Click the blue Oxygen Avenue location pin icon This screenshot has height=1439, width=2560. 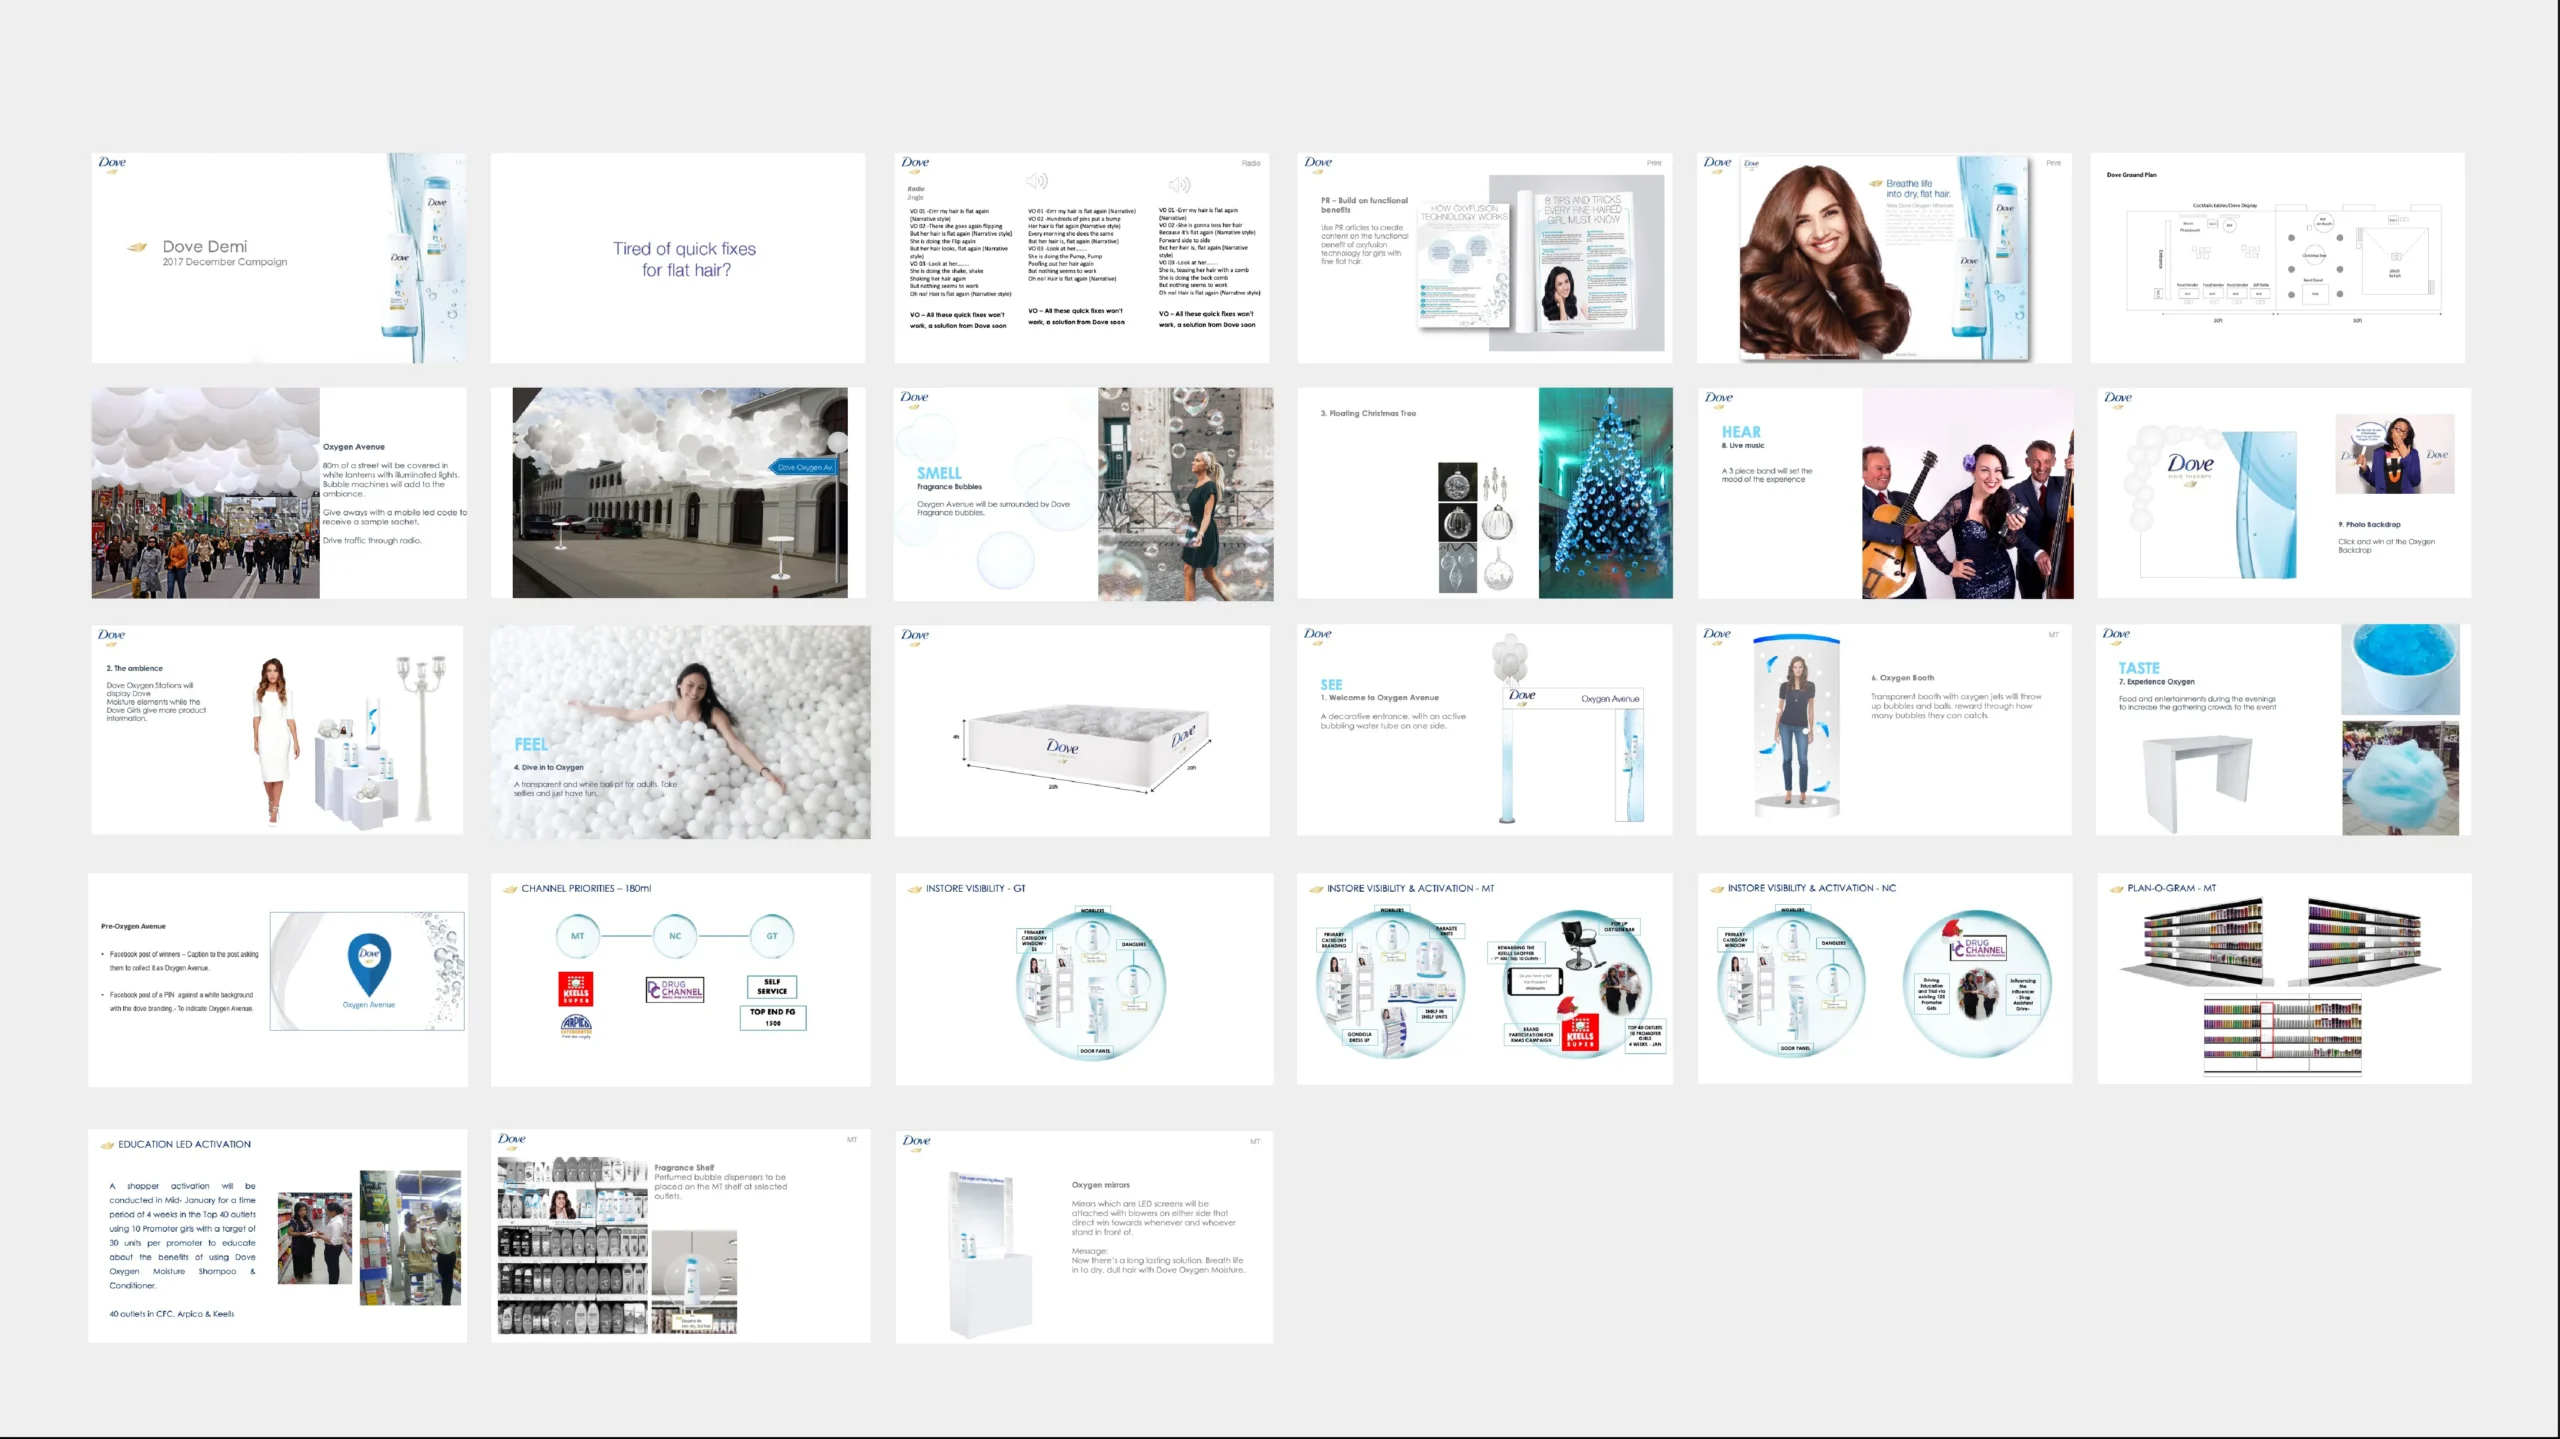(369, 963)
